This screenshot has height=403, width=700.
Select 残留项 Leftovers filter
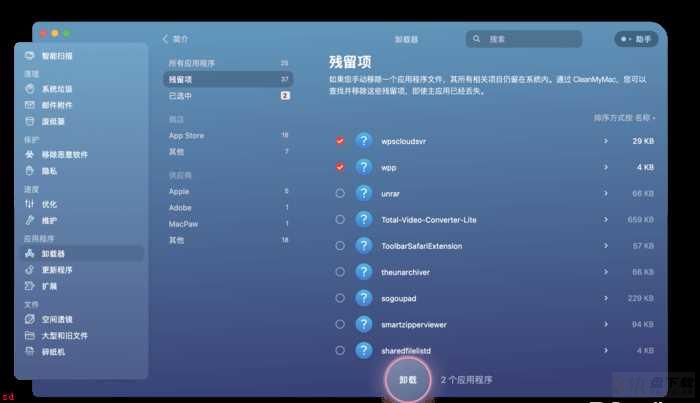pyautogui.click(x=228, y=79)
